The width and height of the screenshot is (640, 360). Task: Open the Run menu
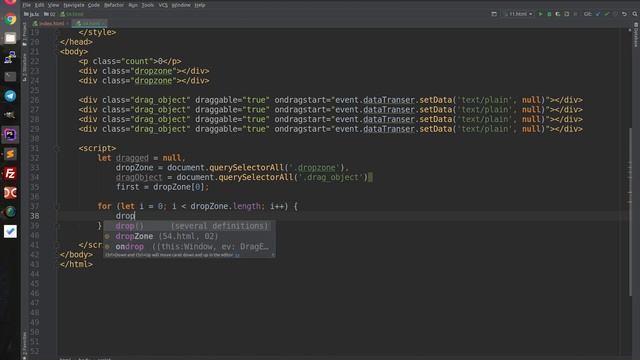pyautogui.click(x=133, y=5)
